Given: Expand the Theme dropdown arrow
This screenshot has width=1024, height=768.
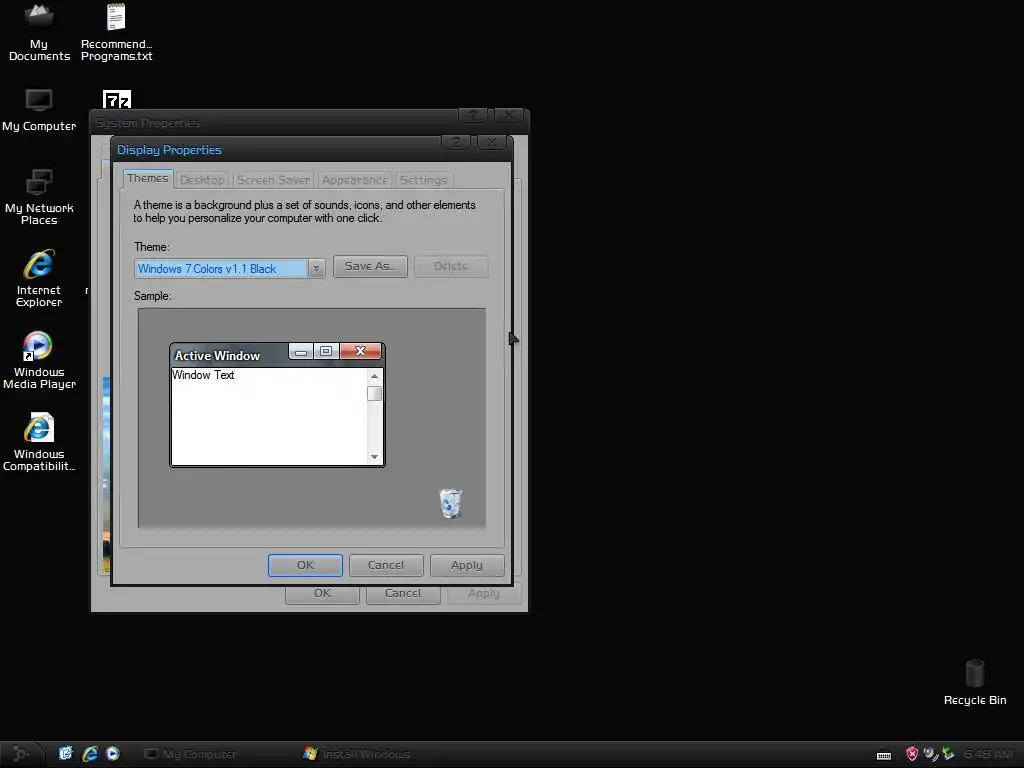Looking at the screenshot, I should [316, 268].
